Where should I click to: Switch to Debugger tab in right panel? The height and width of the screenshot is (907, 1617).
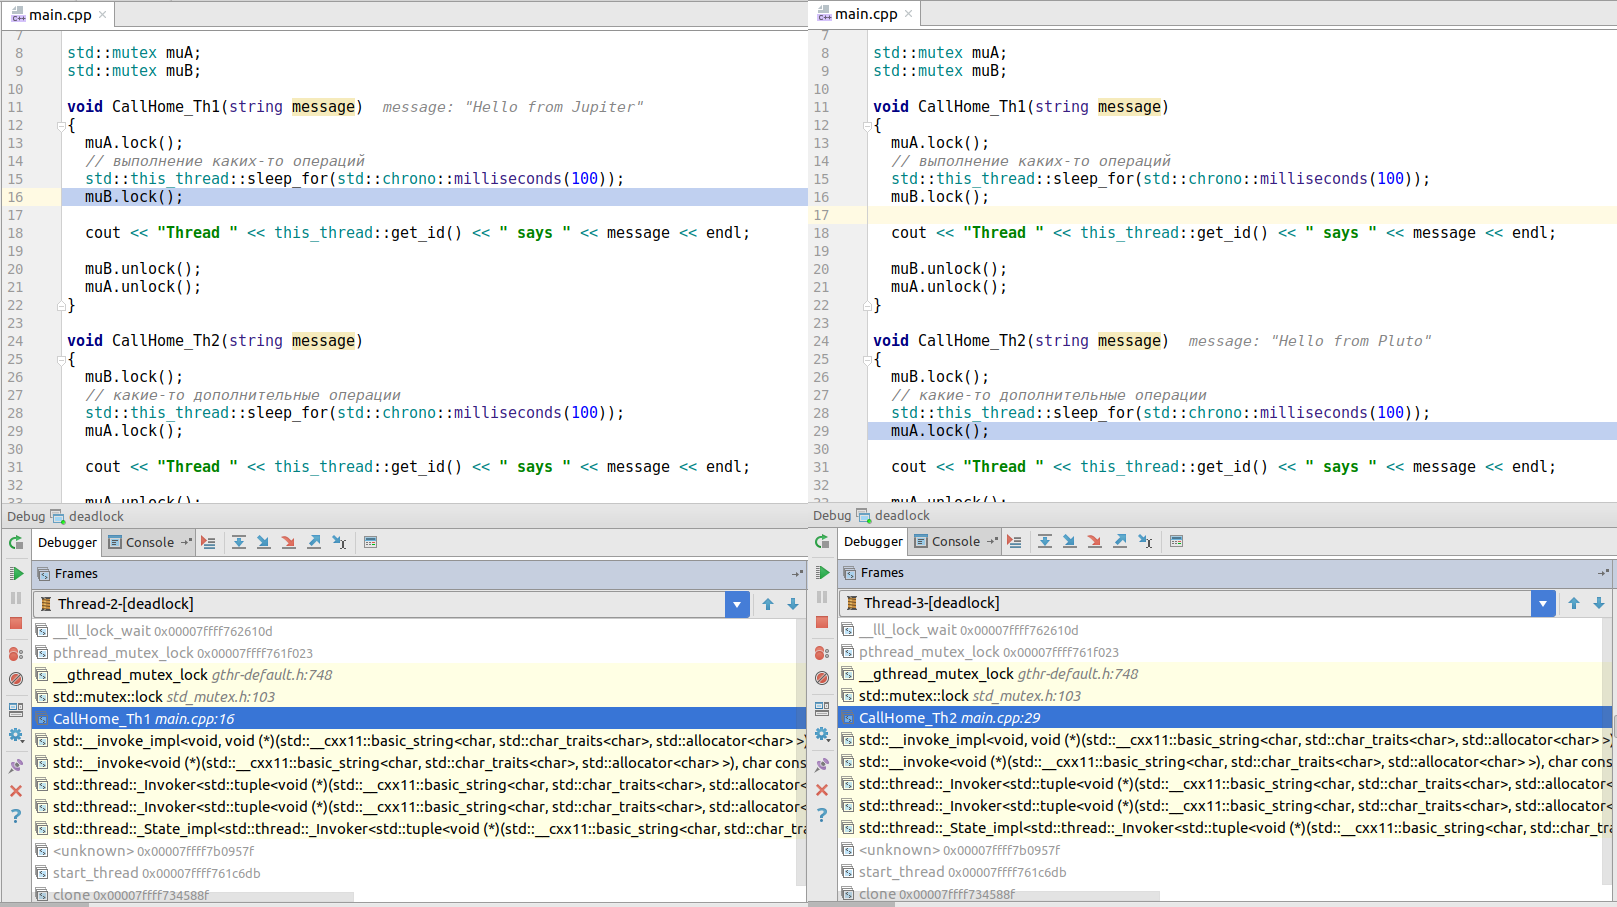pos(873,541)
